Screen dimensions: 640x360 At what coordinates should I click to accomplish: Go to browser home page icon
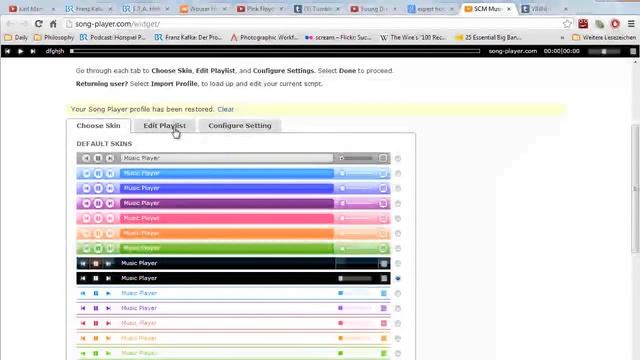click(x=53, y=24)
